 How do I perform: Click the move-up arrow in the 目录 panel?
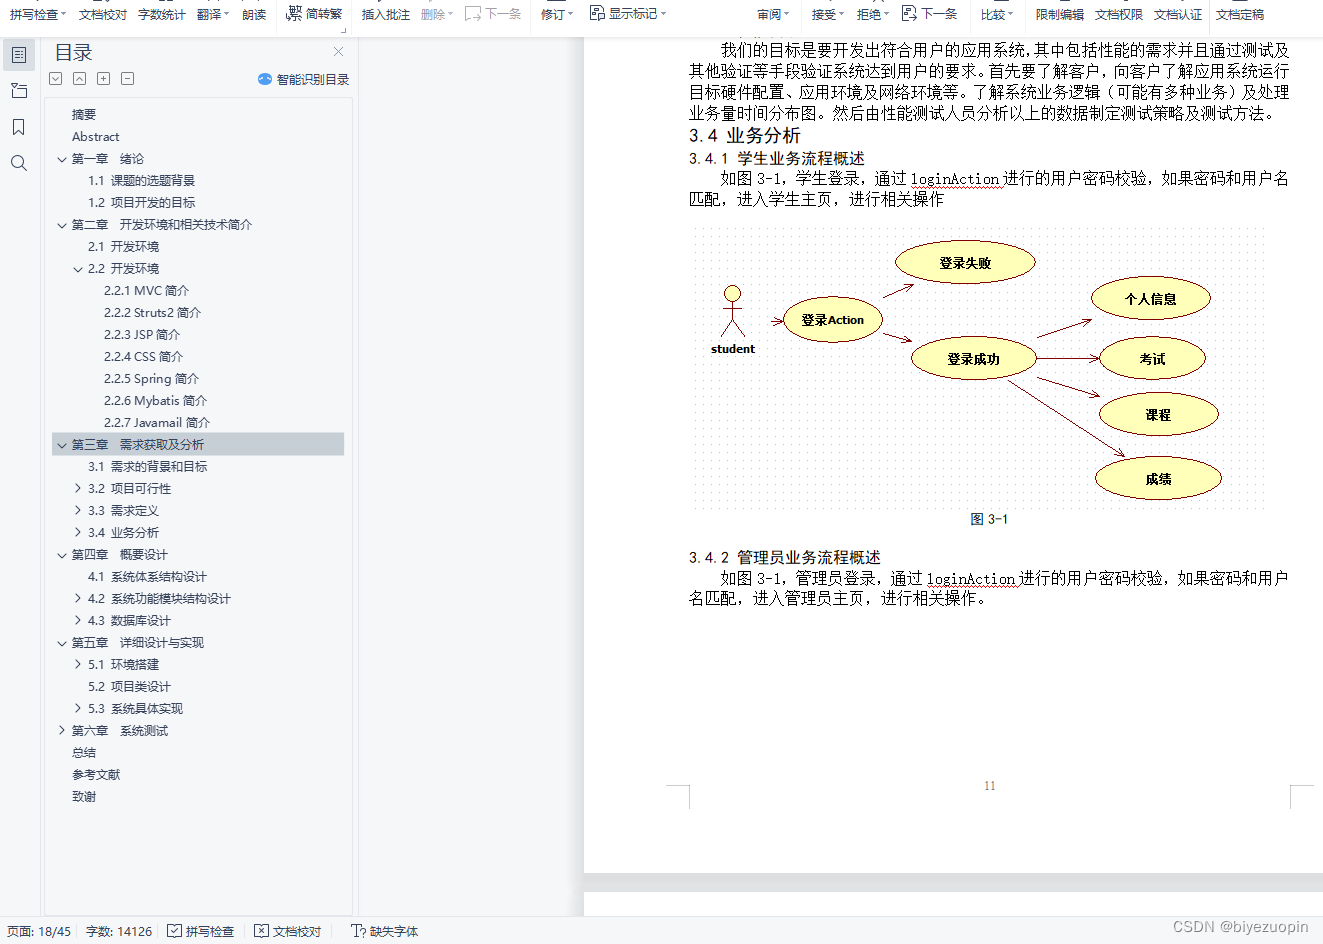79,79
